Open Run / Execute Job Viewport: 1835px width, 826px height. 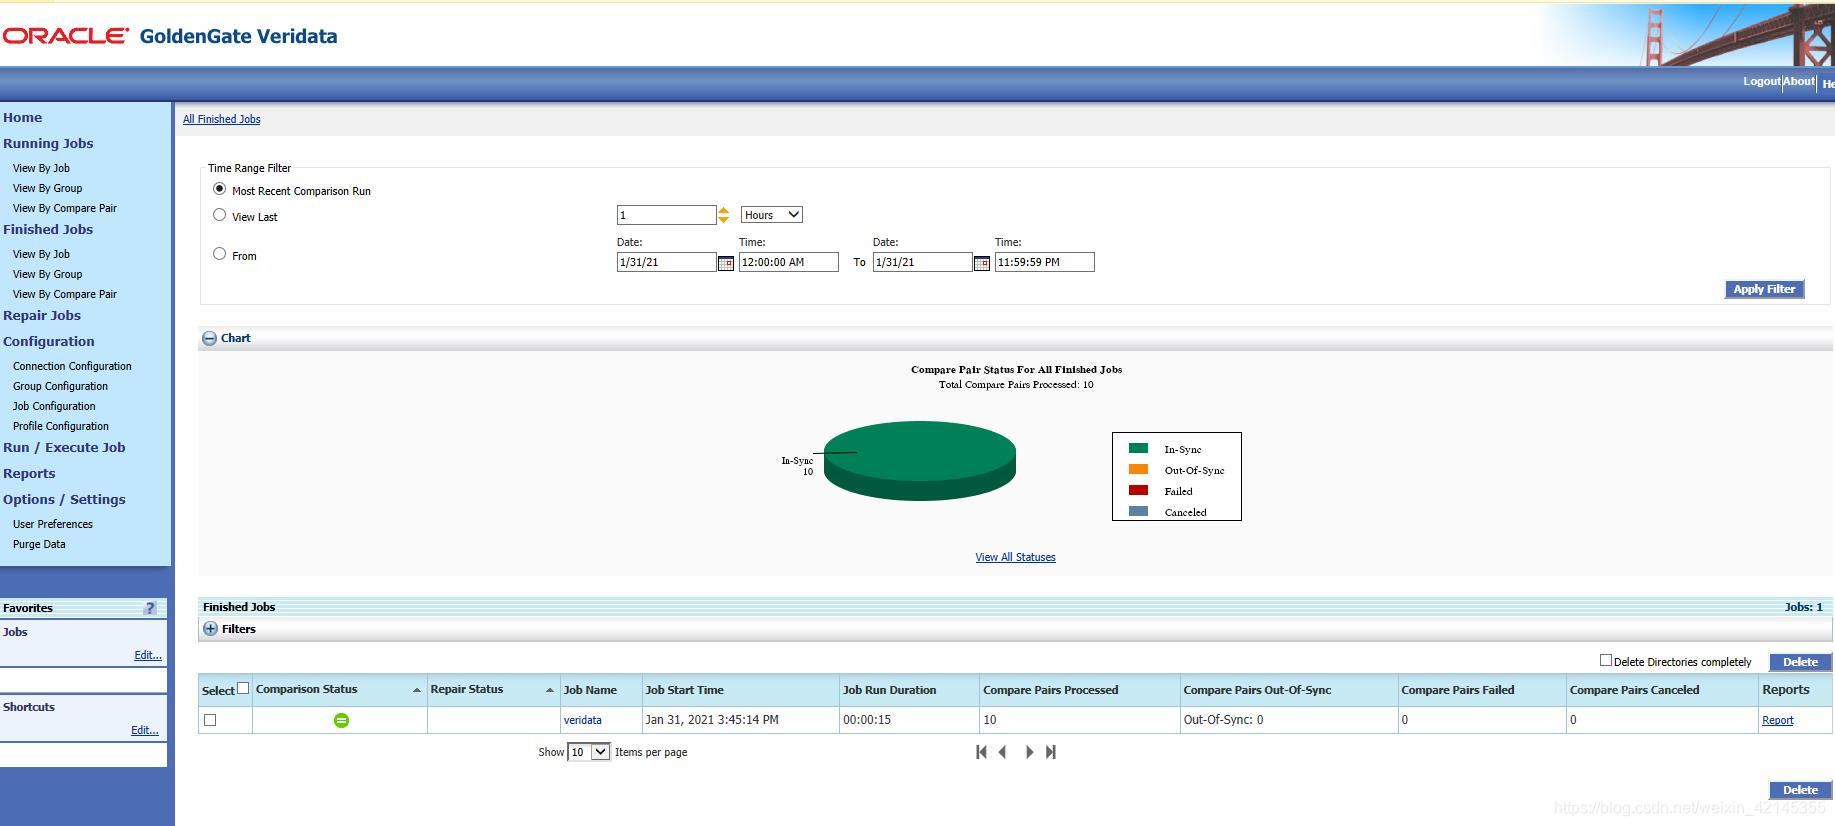64,447
